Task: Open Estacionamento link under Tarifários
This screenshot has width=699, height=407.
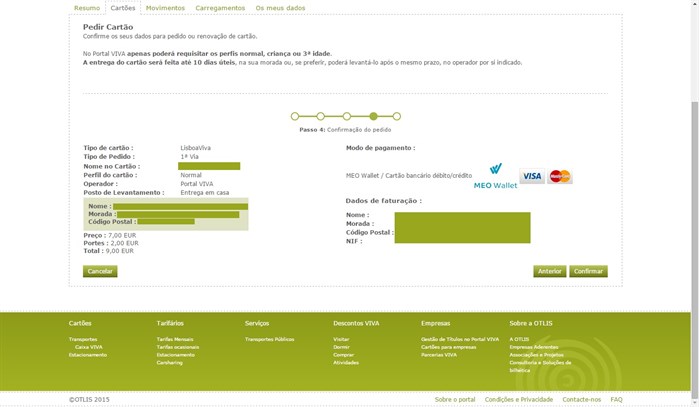Action: [176, 355]
